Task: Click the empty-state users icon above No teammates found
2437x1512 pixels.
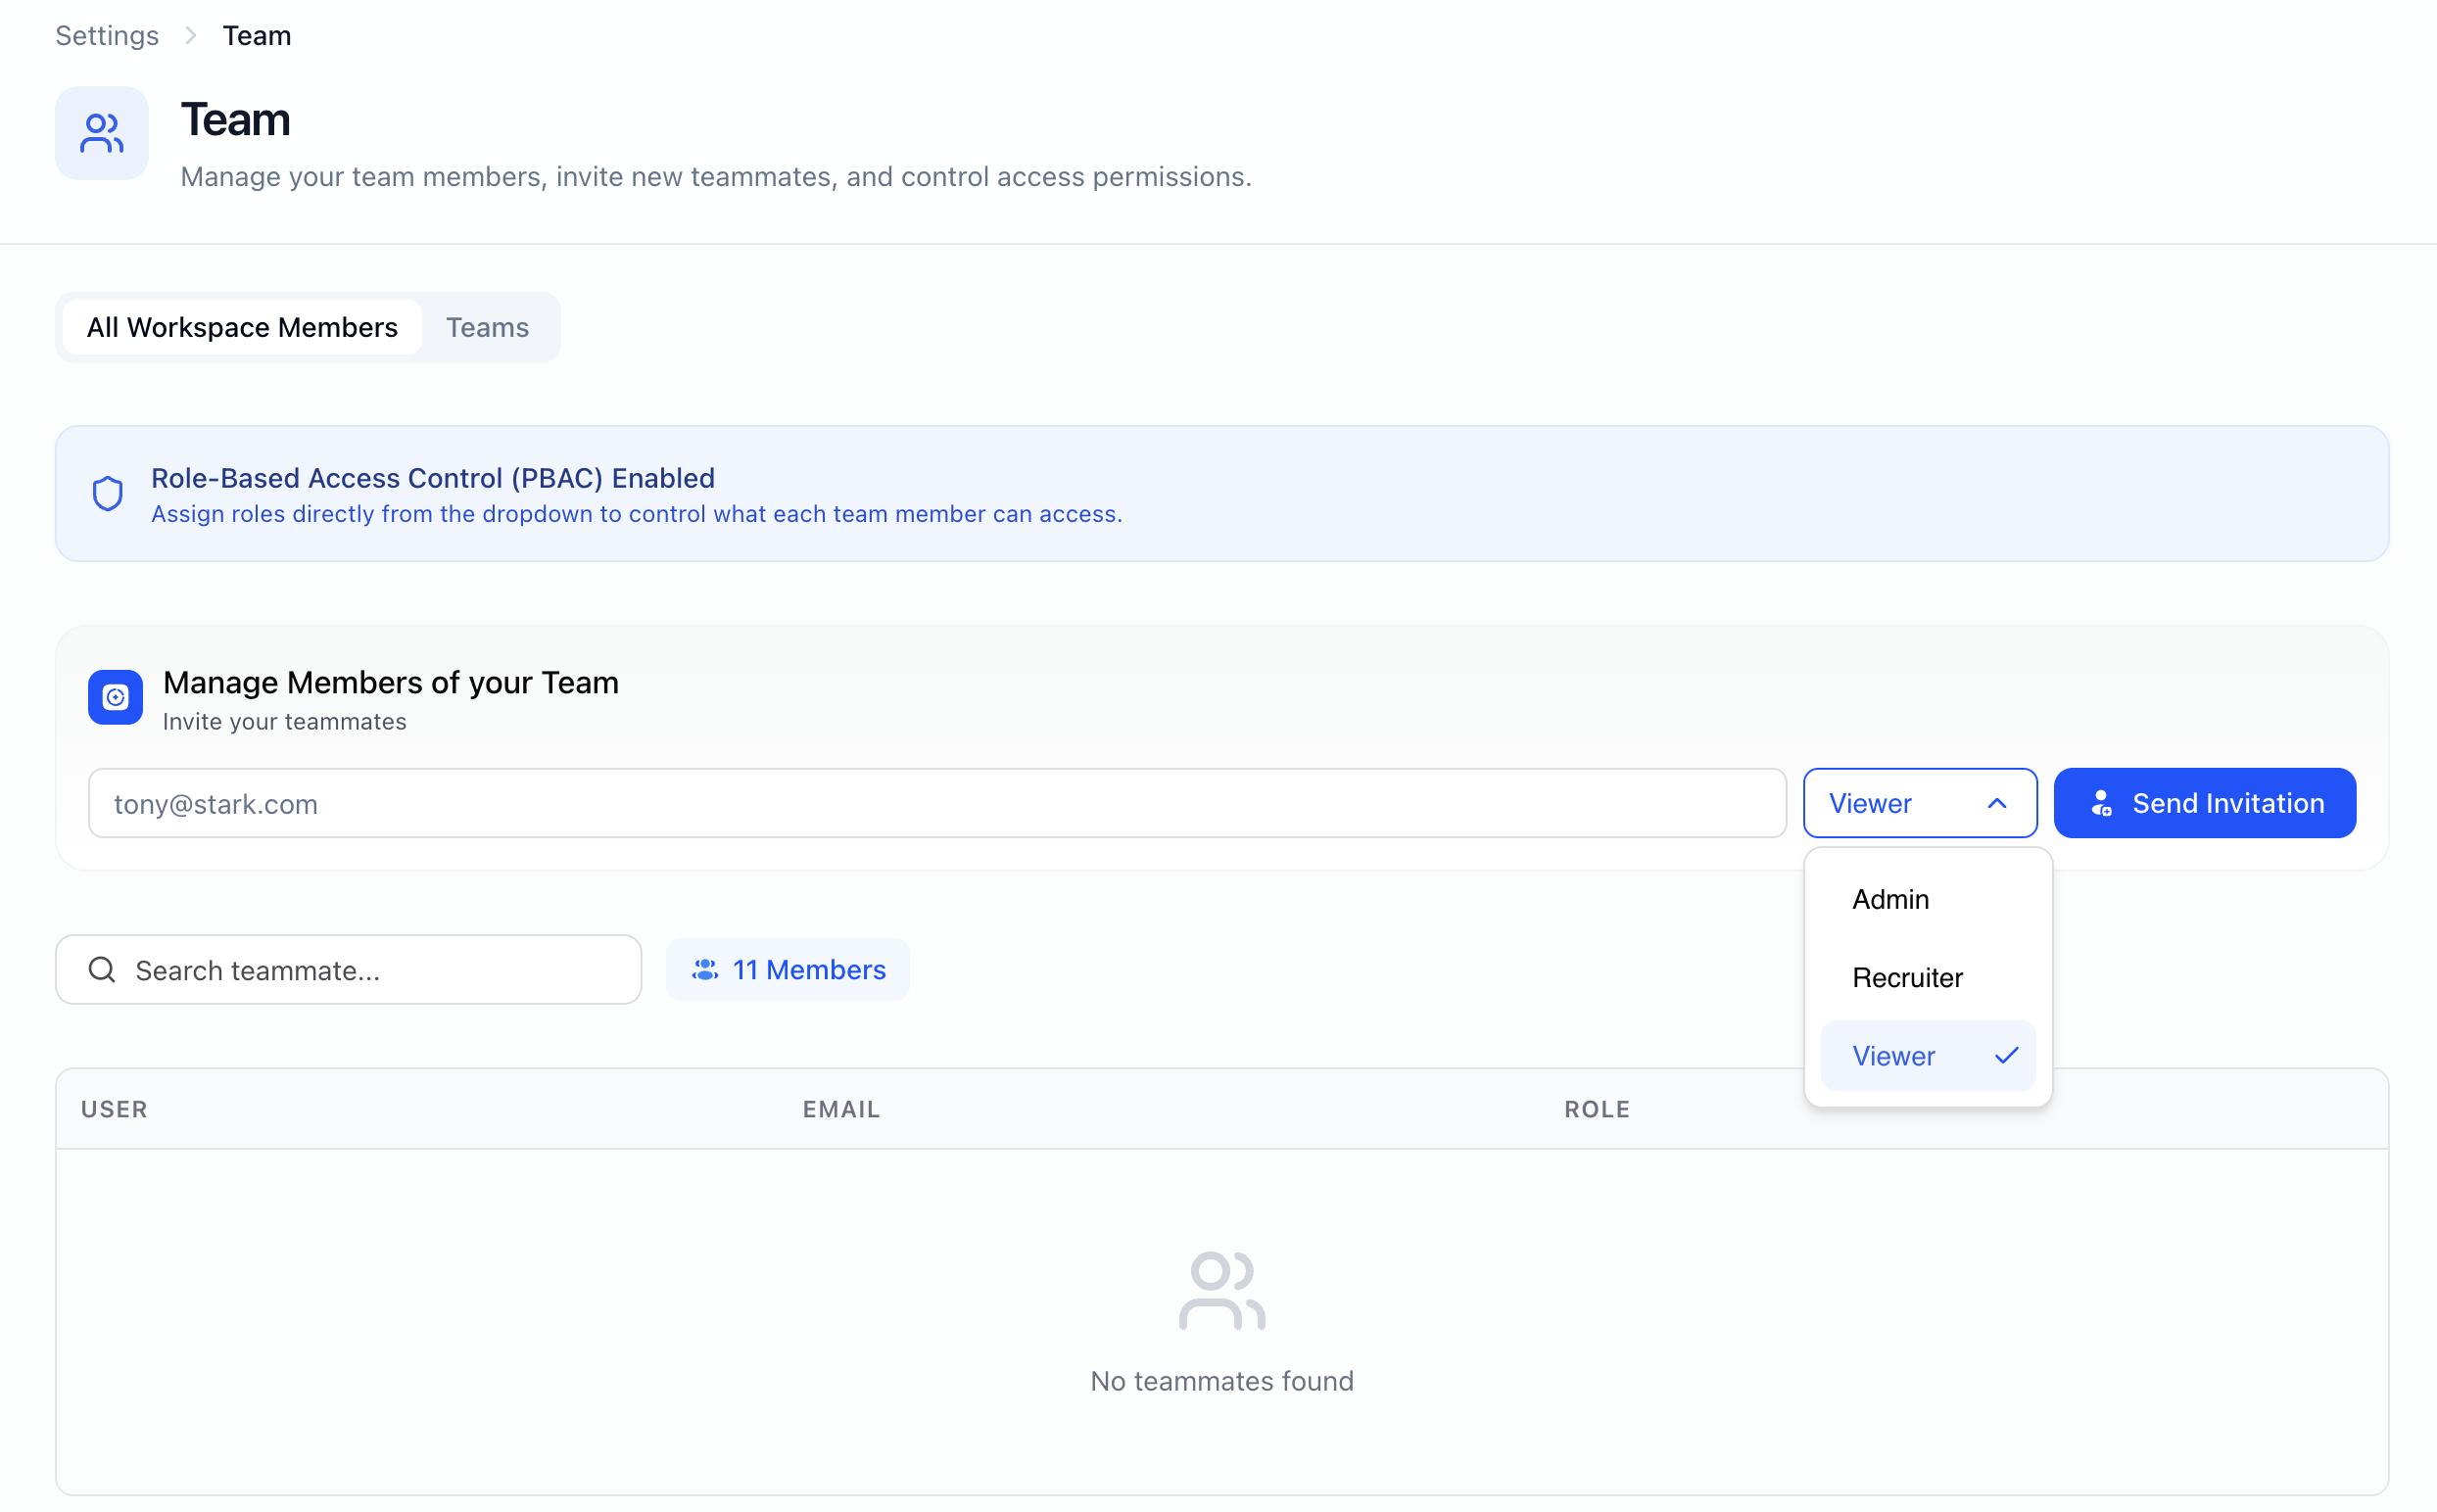Action: pyautogui.click(x=1221, y=1290)
